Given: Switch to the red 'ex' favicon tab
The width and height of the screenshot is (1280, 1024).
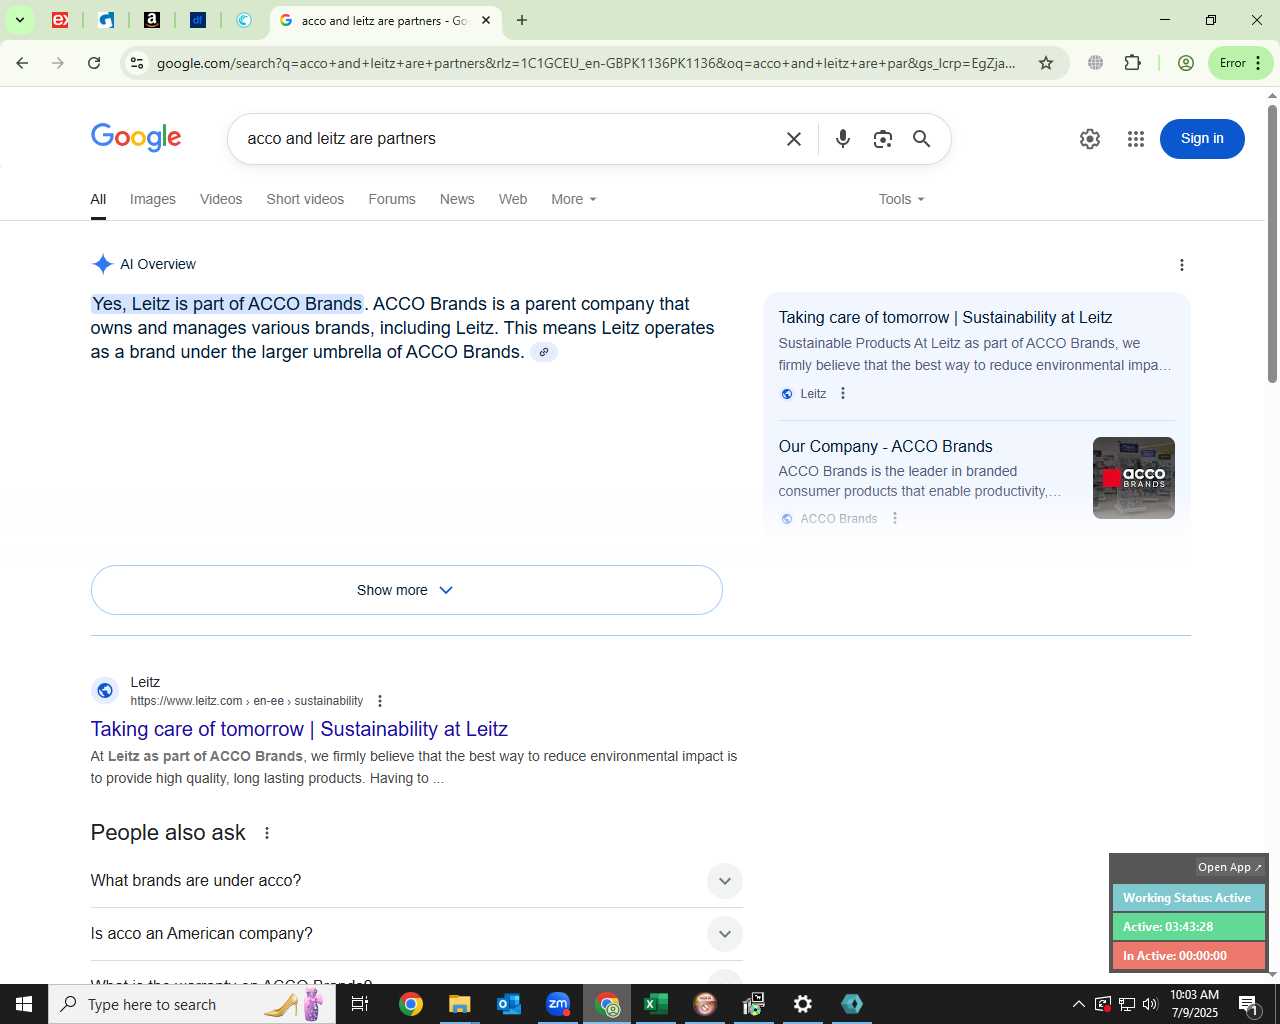Looking at the screenshot, I should [x=60, y=20].
